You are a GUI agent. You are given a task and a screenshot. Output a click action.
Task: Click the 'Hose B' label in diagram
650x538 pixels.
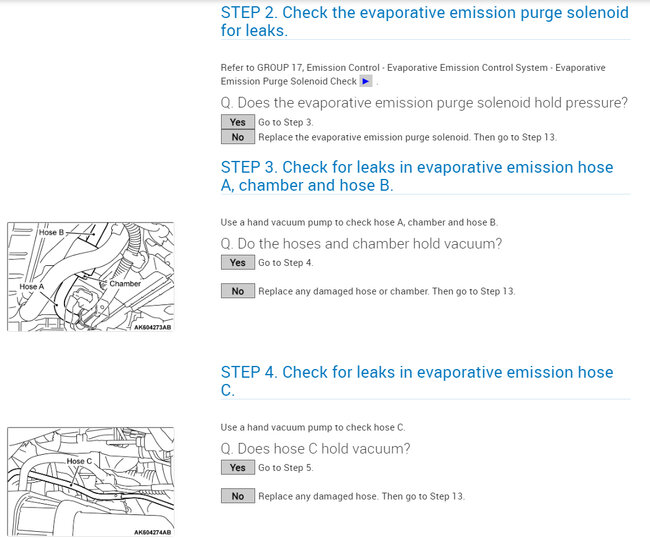(x=52, y=232)
